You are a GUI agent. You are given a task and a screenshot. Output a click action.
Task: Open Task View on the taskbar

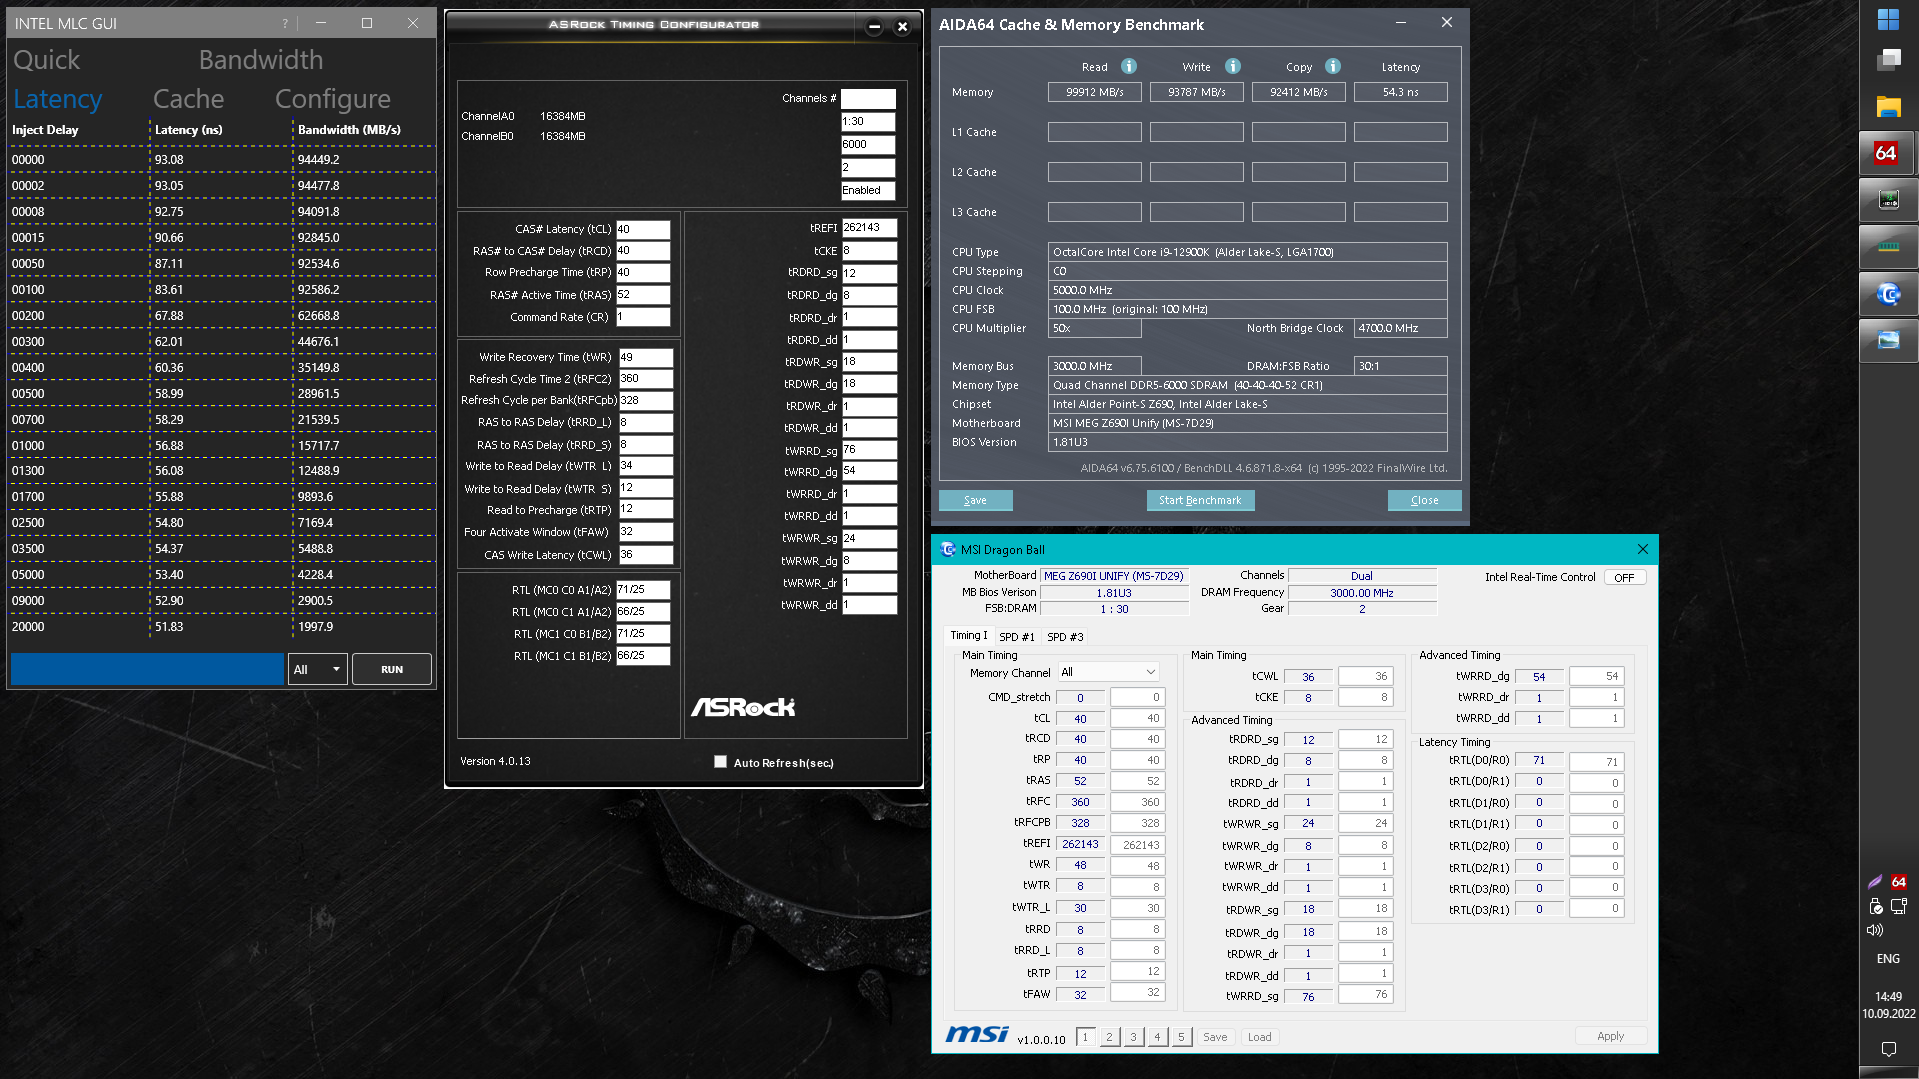coord(1888,61)
